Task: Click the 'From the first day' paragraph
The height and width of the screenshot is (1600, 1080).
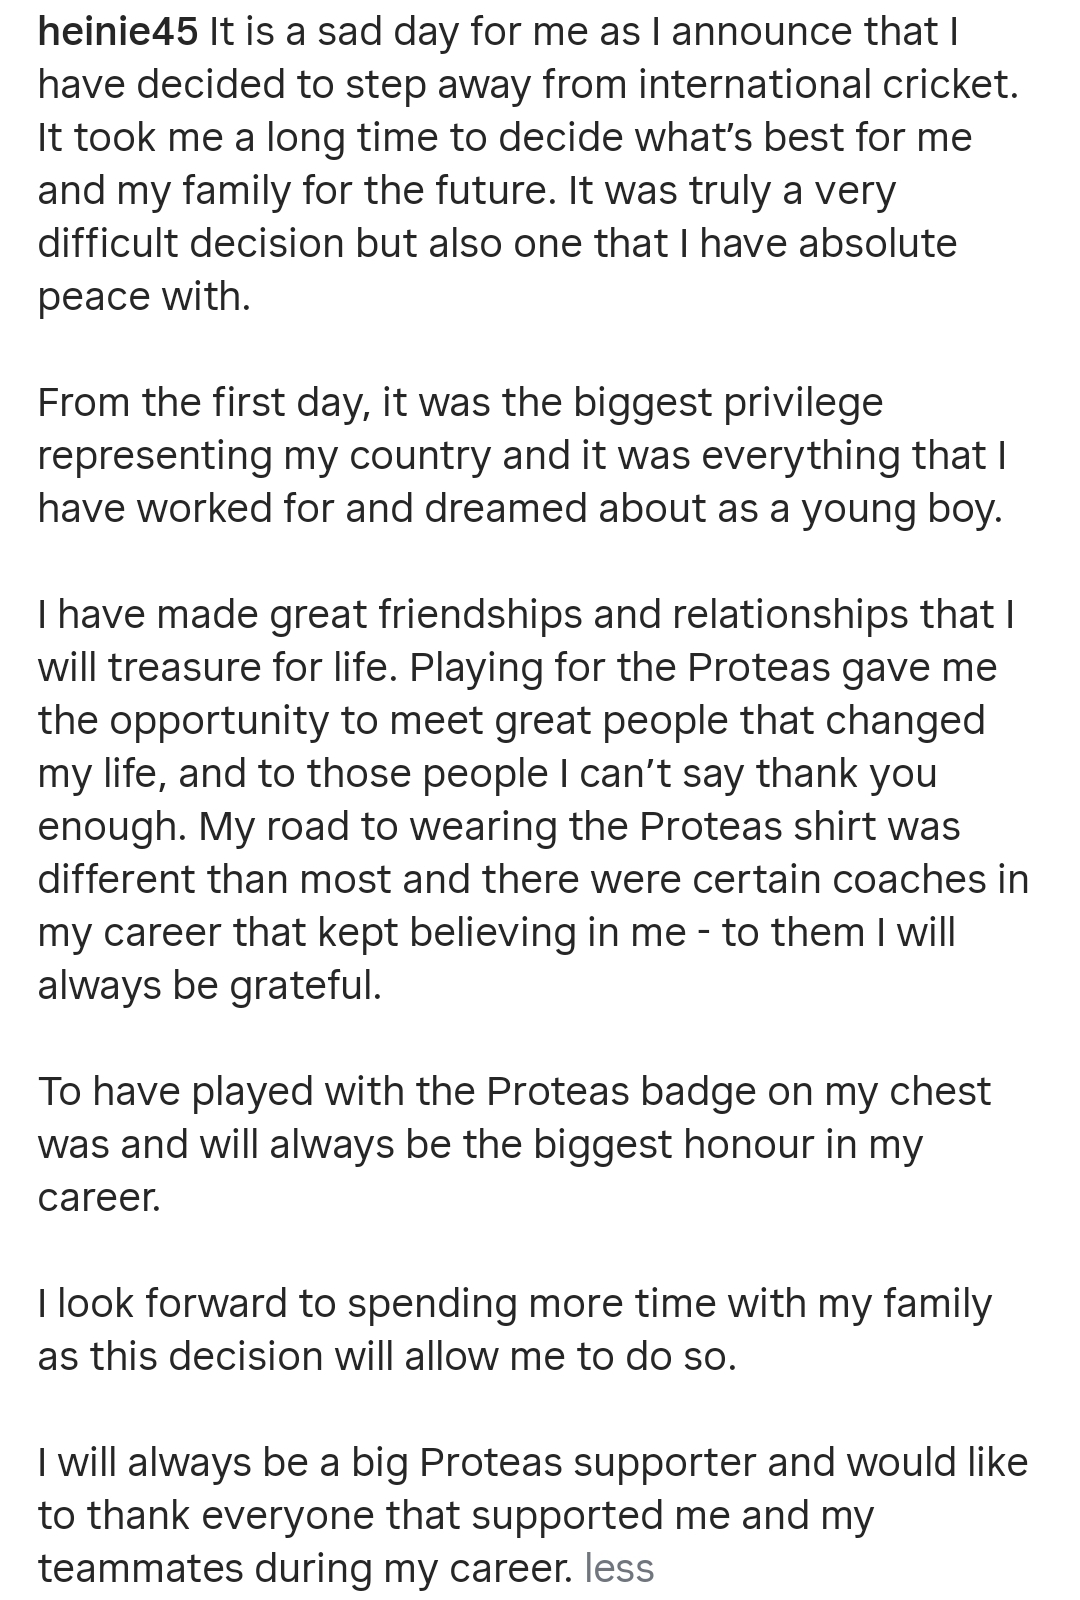Action: (x=522, y=455)
